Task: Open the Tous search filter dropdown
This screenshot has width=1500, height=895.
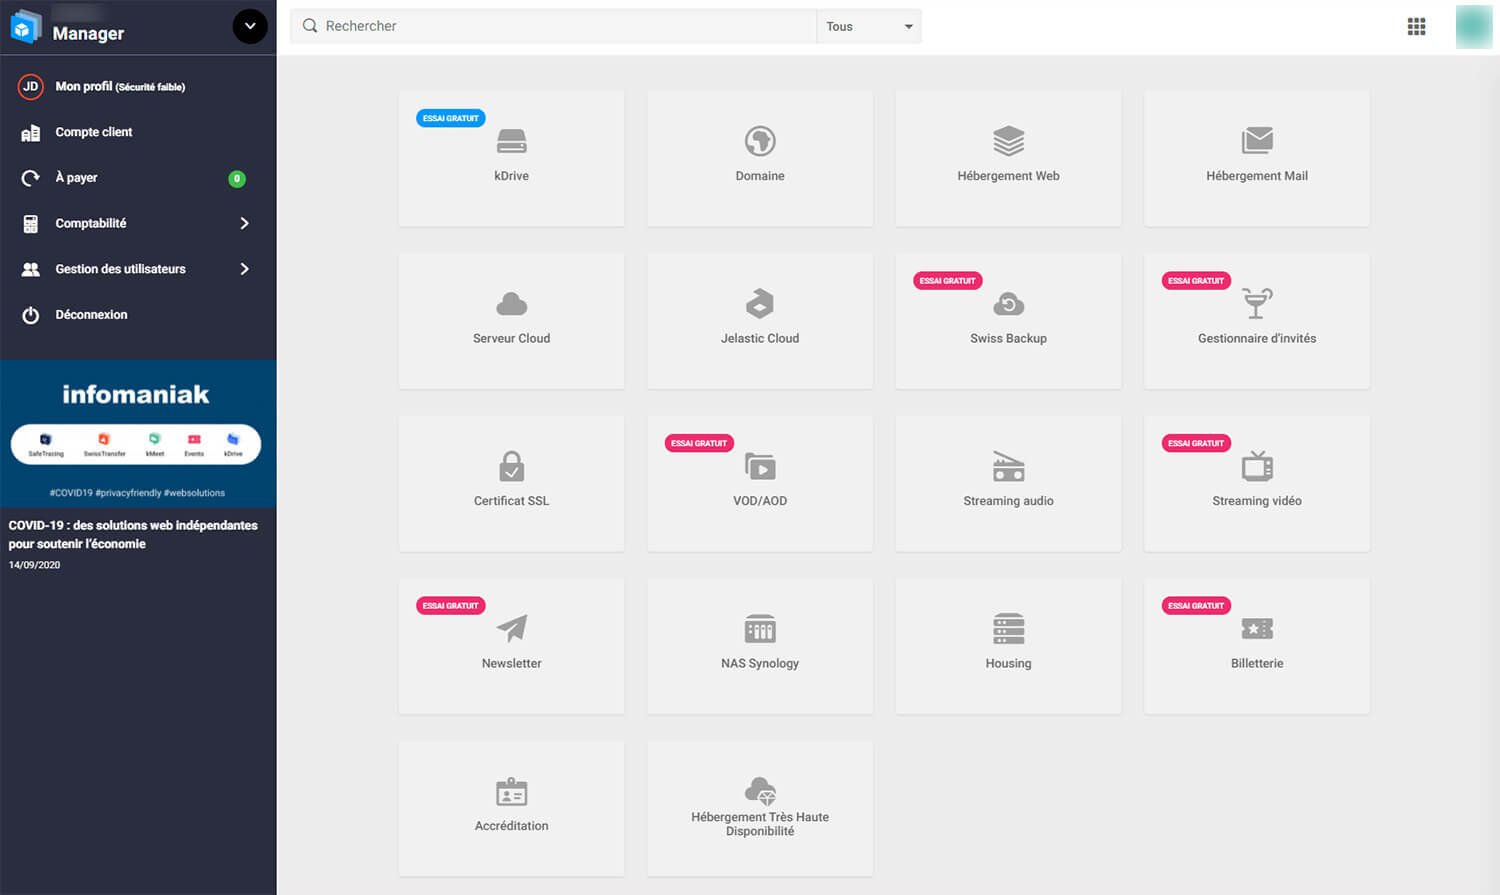Action: coord(869,27)
